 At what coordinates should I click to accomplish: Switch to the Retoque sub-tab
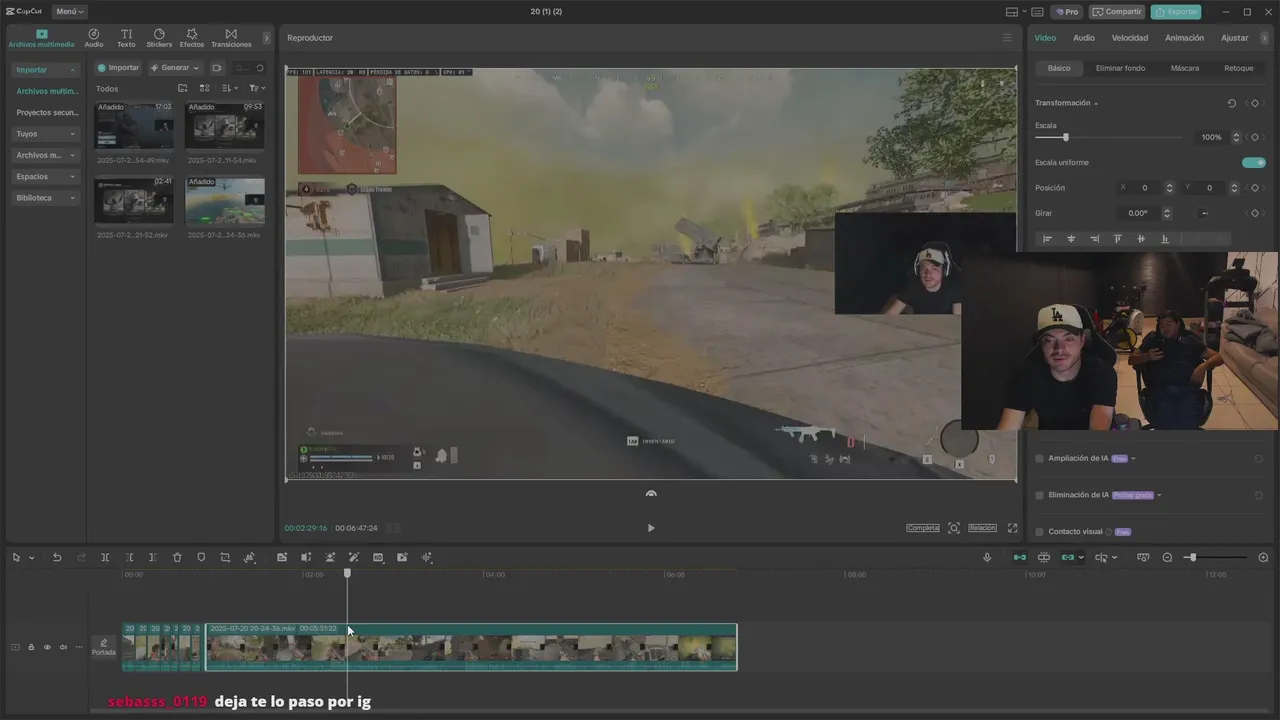pyautogui.click(x=1239, y=68)
